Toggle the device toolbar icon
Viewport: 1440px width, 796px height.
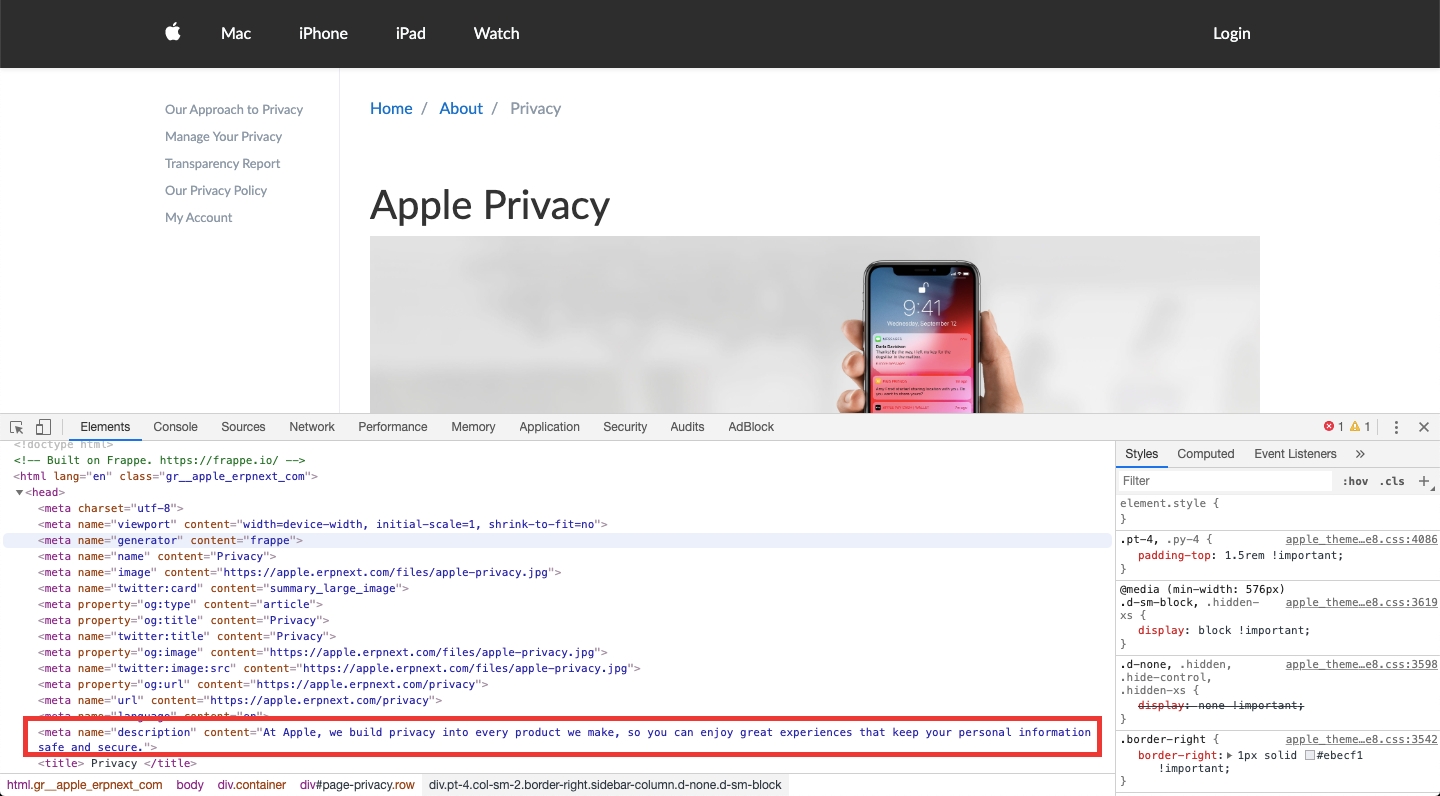(x=43, y=427)
